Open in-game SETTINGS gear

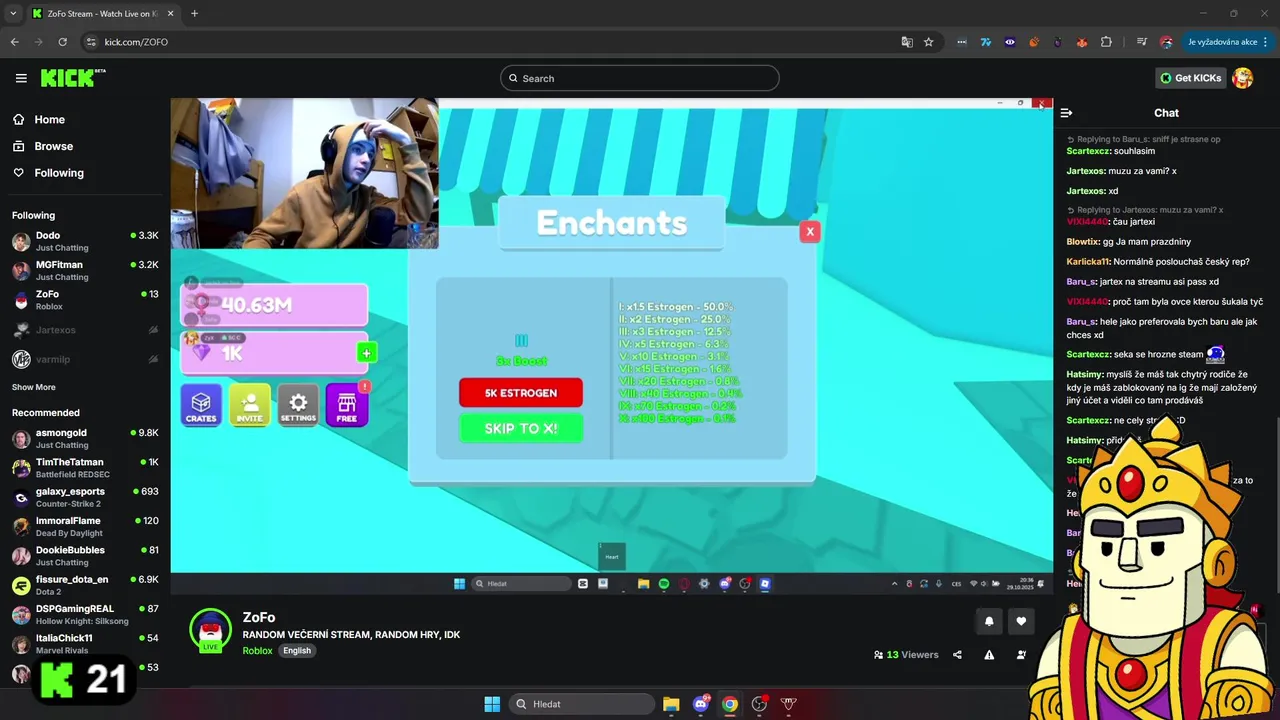[x=298, y=405]
